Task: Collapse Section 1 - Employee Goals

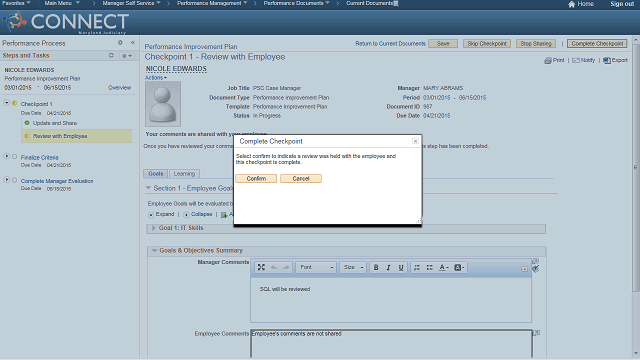Action: point(148,188)
